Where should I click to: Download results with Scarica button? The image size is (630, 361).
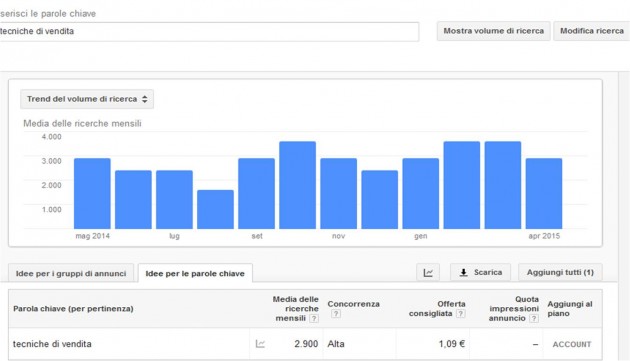(481, 273)
